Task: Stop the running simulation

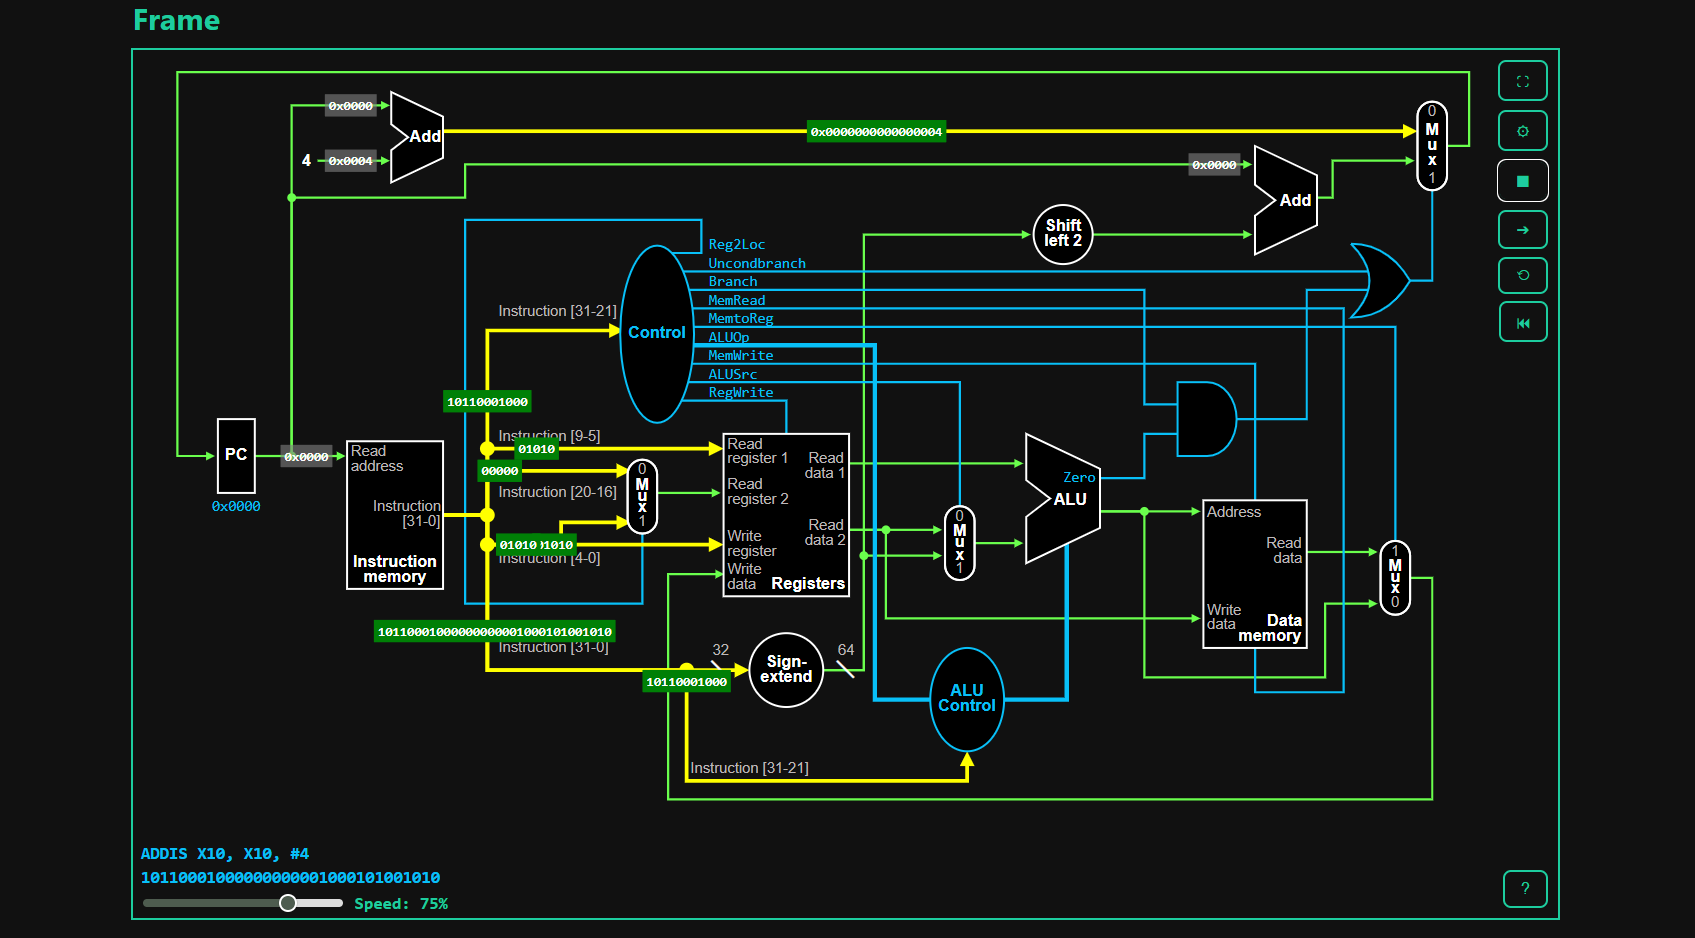Action: 1522,181
